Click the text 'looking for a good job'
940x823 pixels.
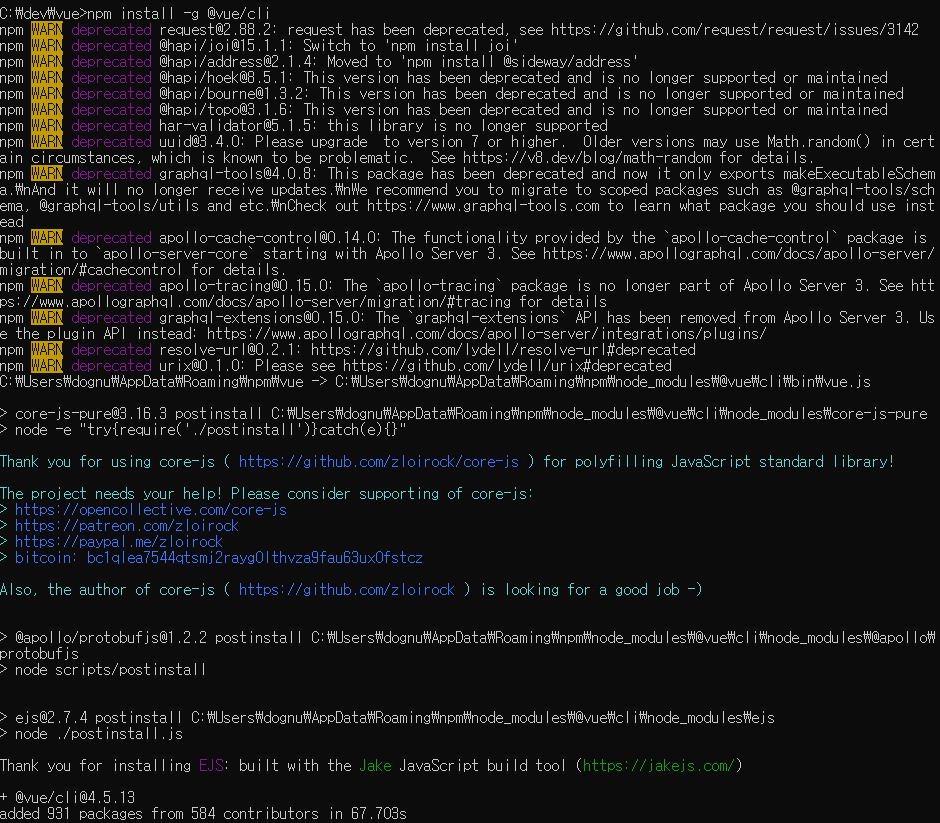tap(592, 589)
